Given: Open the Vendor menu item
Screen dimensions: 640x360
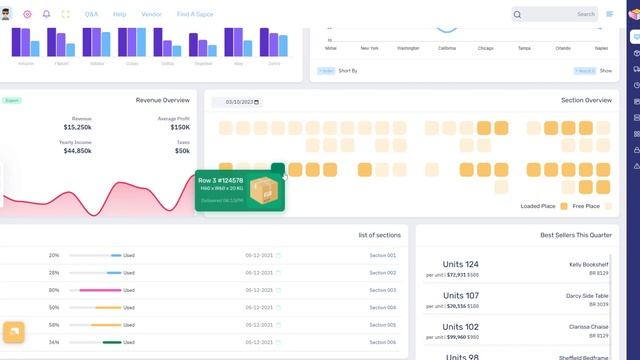Looking at the screenshot, I should pyautogui.click(x=151, y=14).
